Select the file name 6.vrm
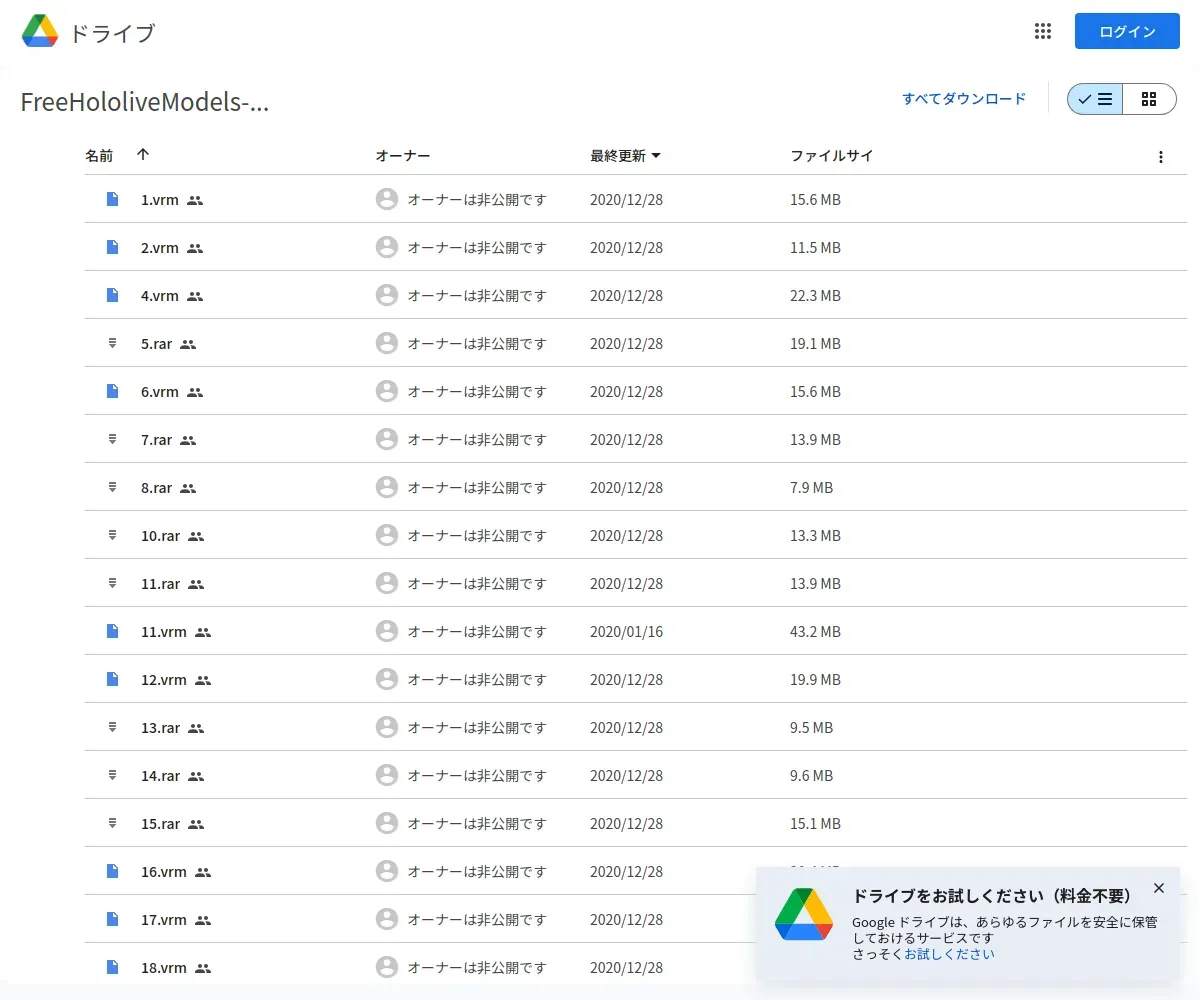 click(160, 392)
